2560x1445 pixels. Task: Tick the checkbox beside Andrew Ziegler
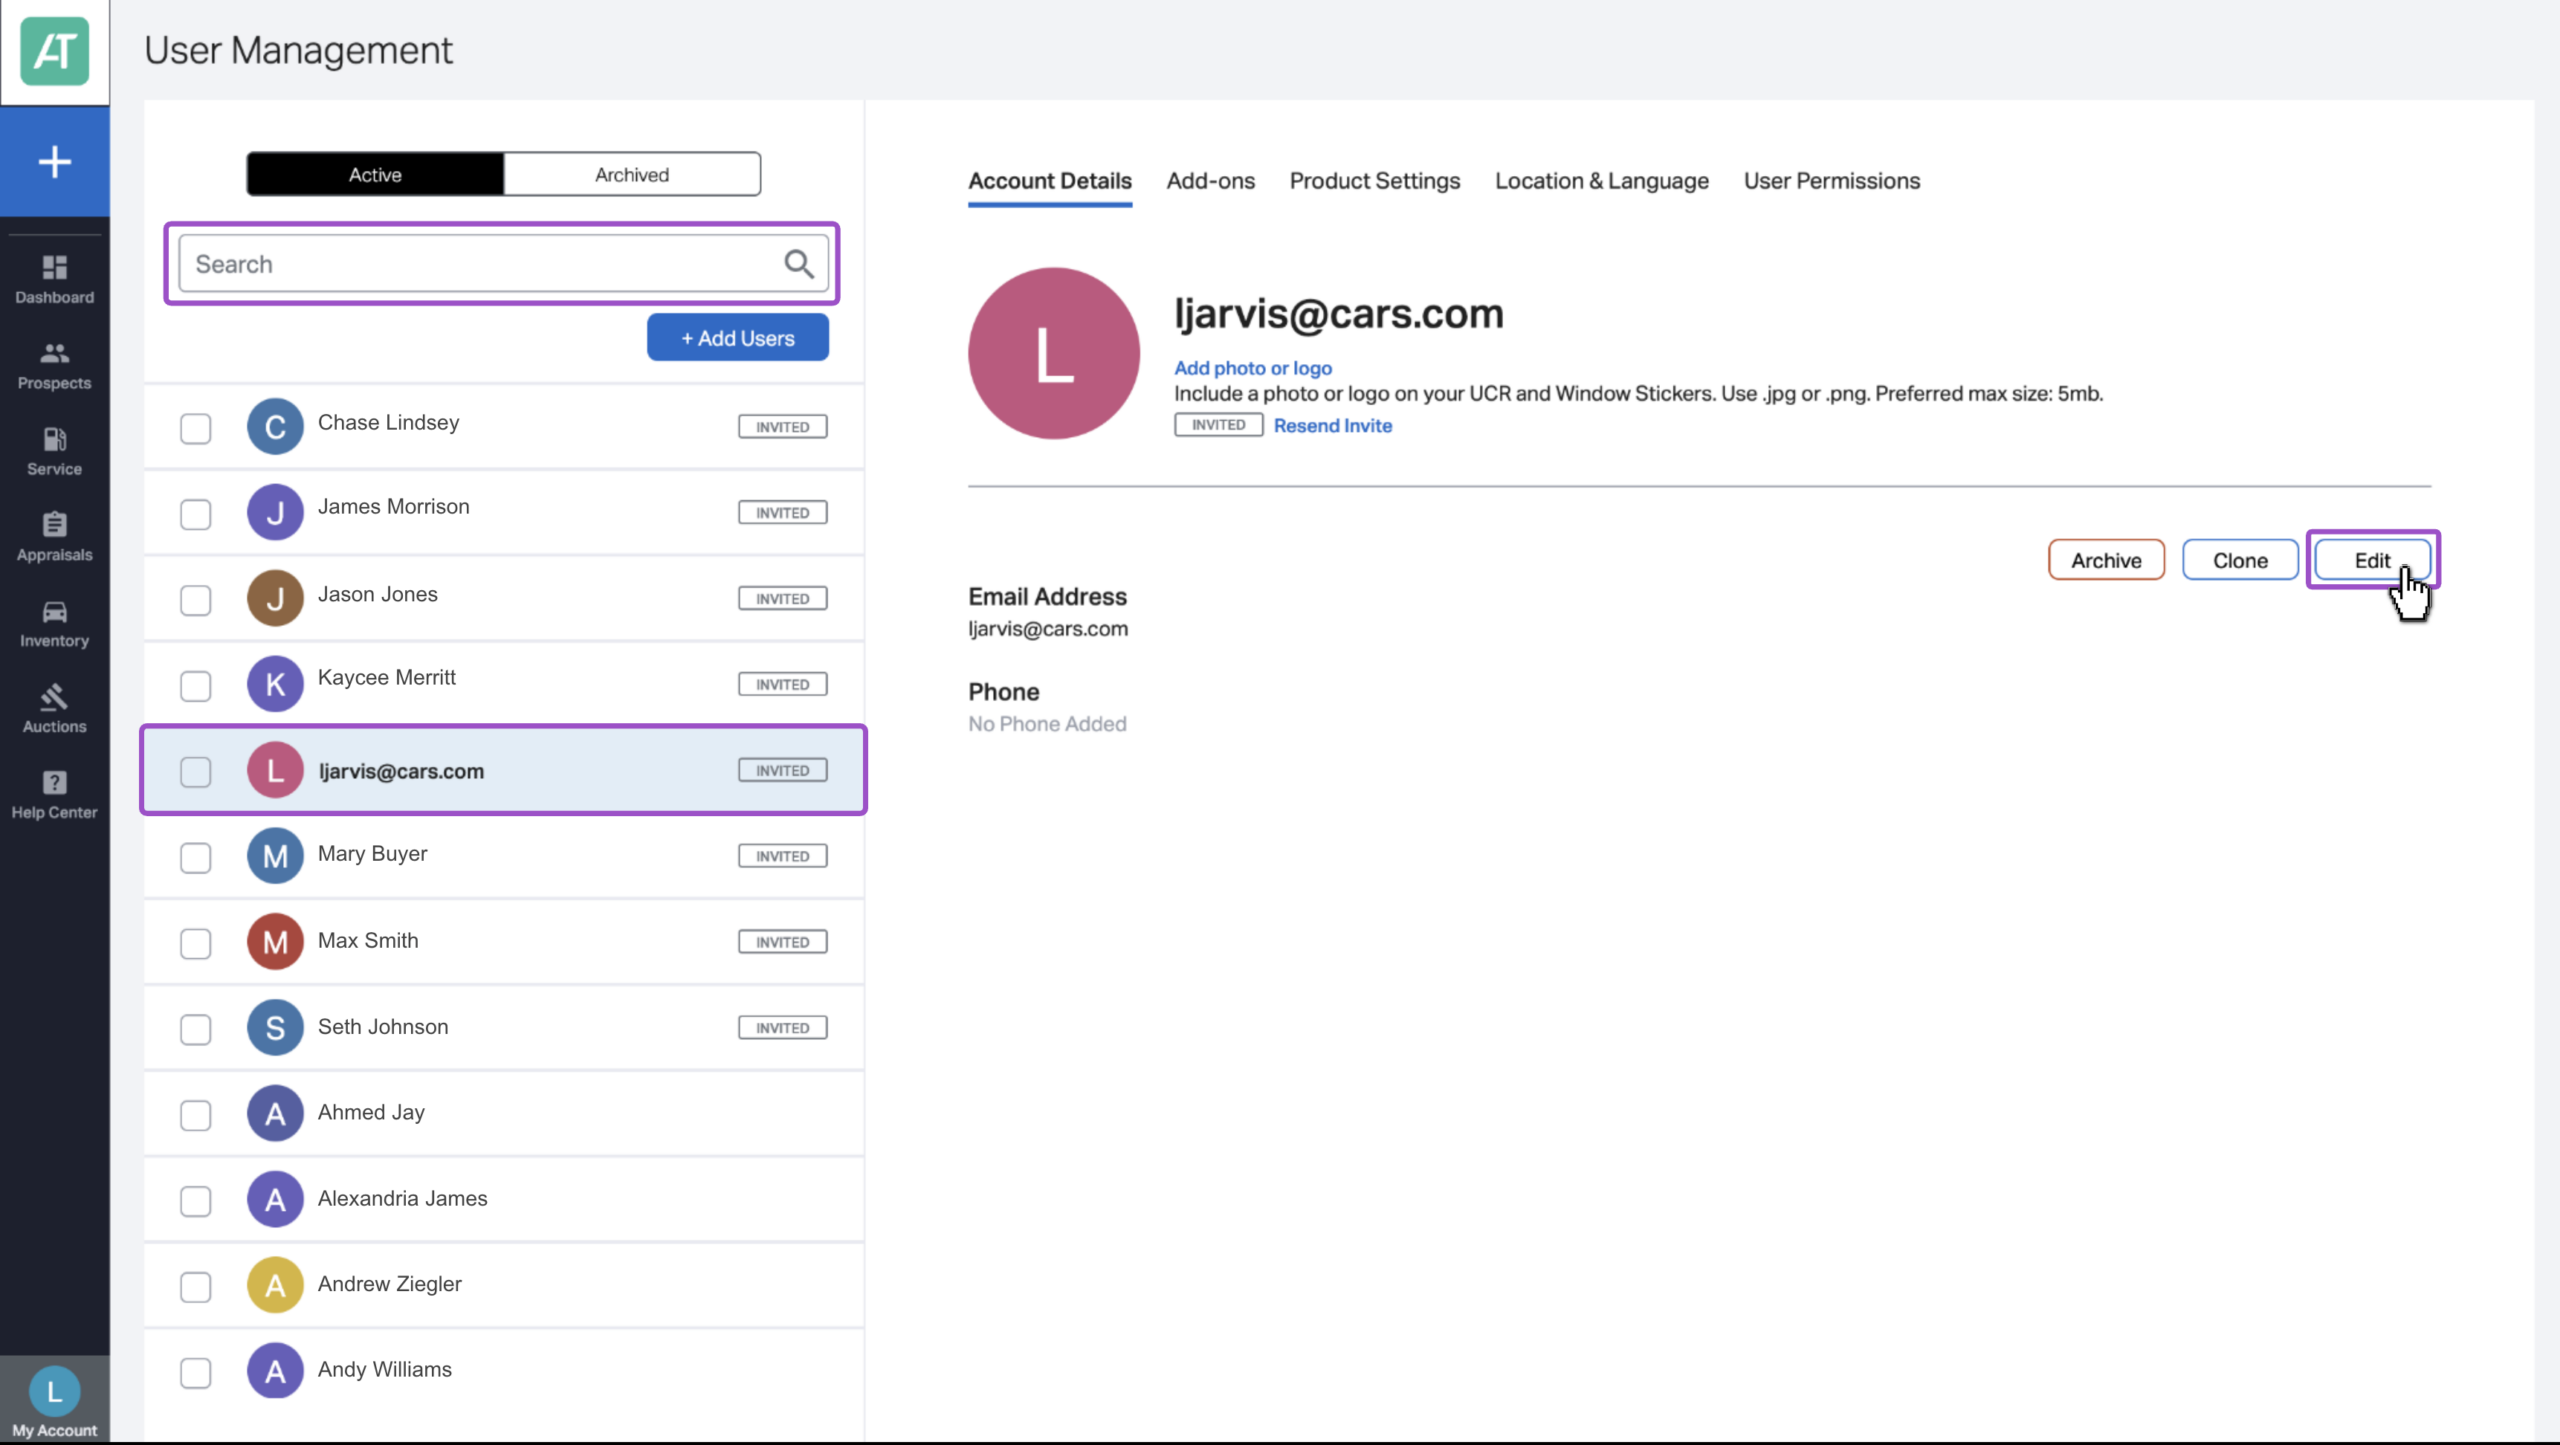point(195,1287)
